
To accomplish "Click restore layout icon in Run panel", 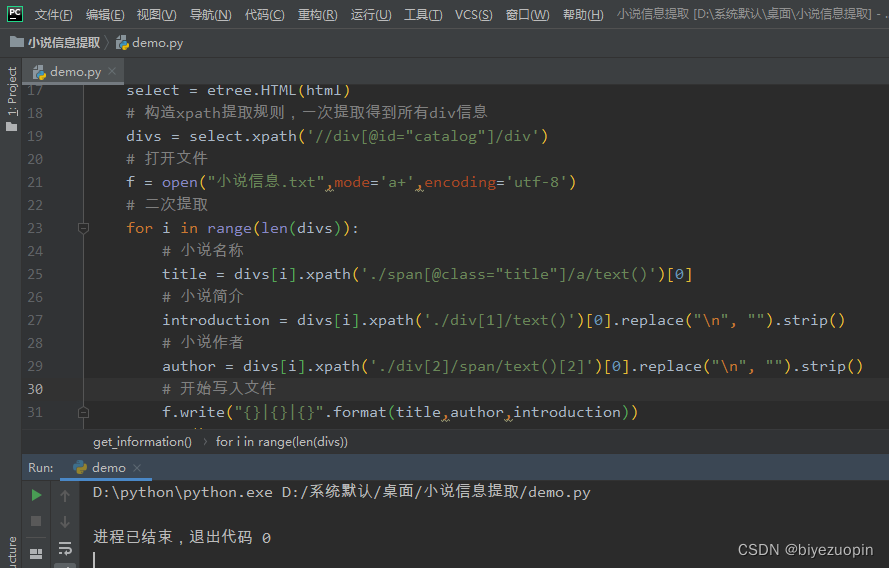I will [36, 554].
